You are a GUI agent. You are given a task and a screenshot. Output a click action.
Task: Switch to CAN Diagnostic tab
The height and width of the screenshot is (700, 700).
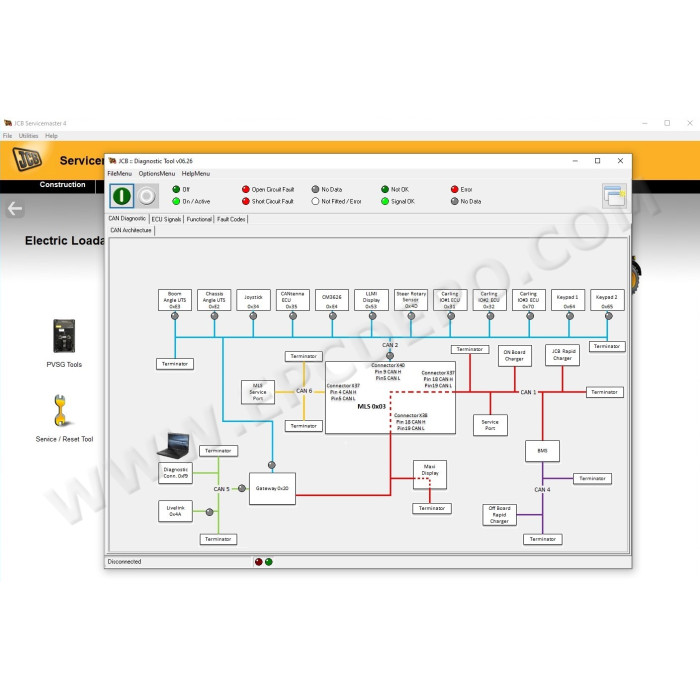[x=127, y=219]
